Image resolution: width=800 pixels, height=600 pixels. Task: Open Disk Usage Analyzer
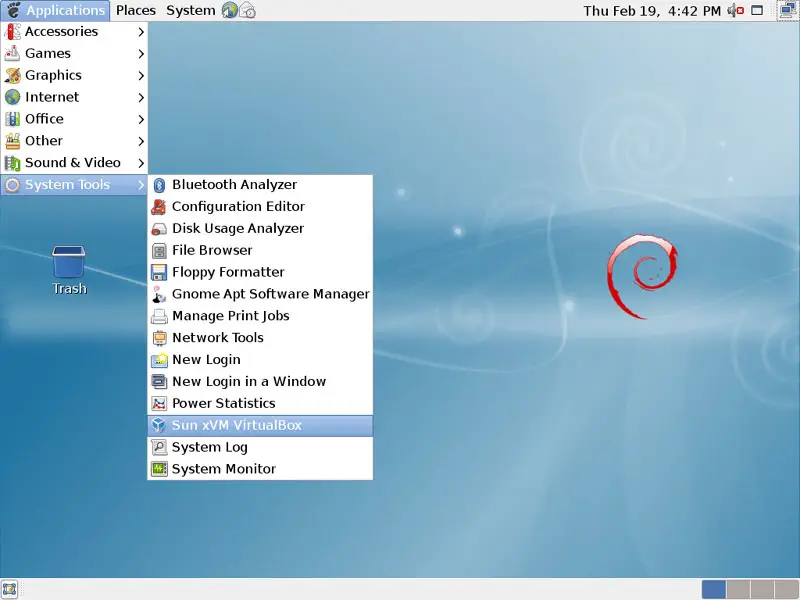pos(260,229)
